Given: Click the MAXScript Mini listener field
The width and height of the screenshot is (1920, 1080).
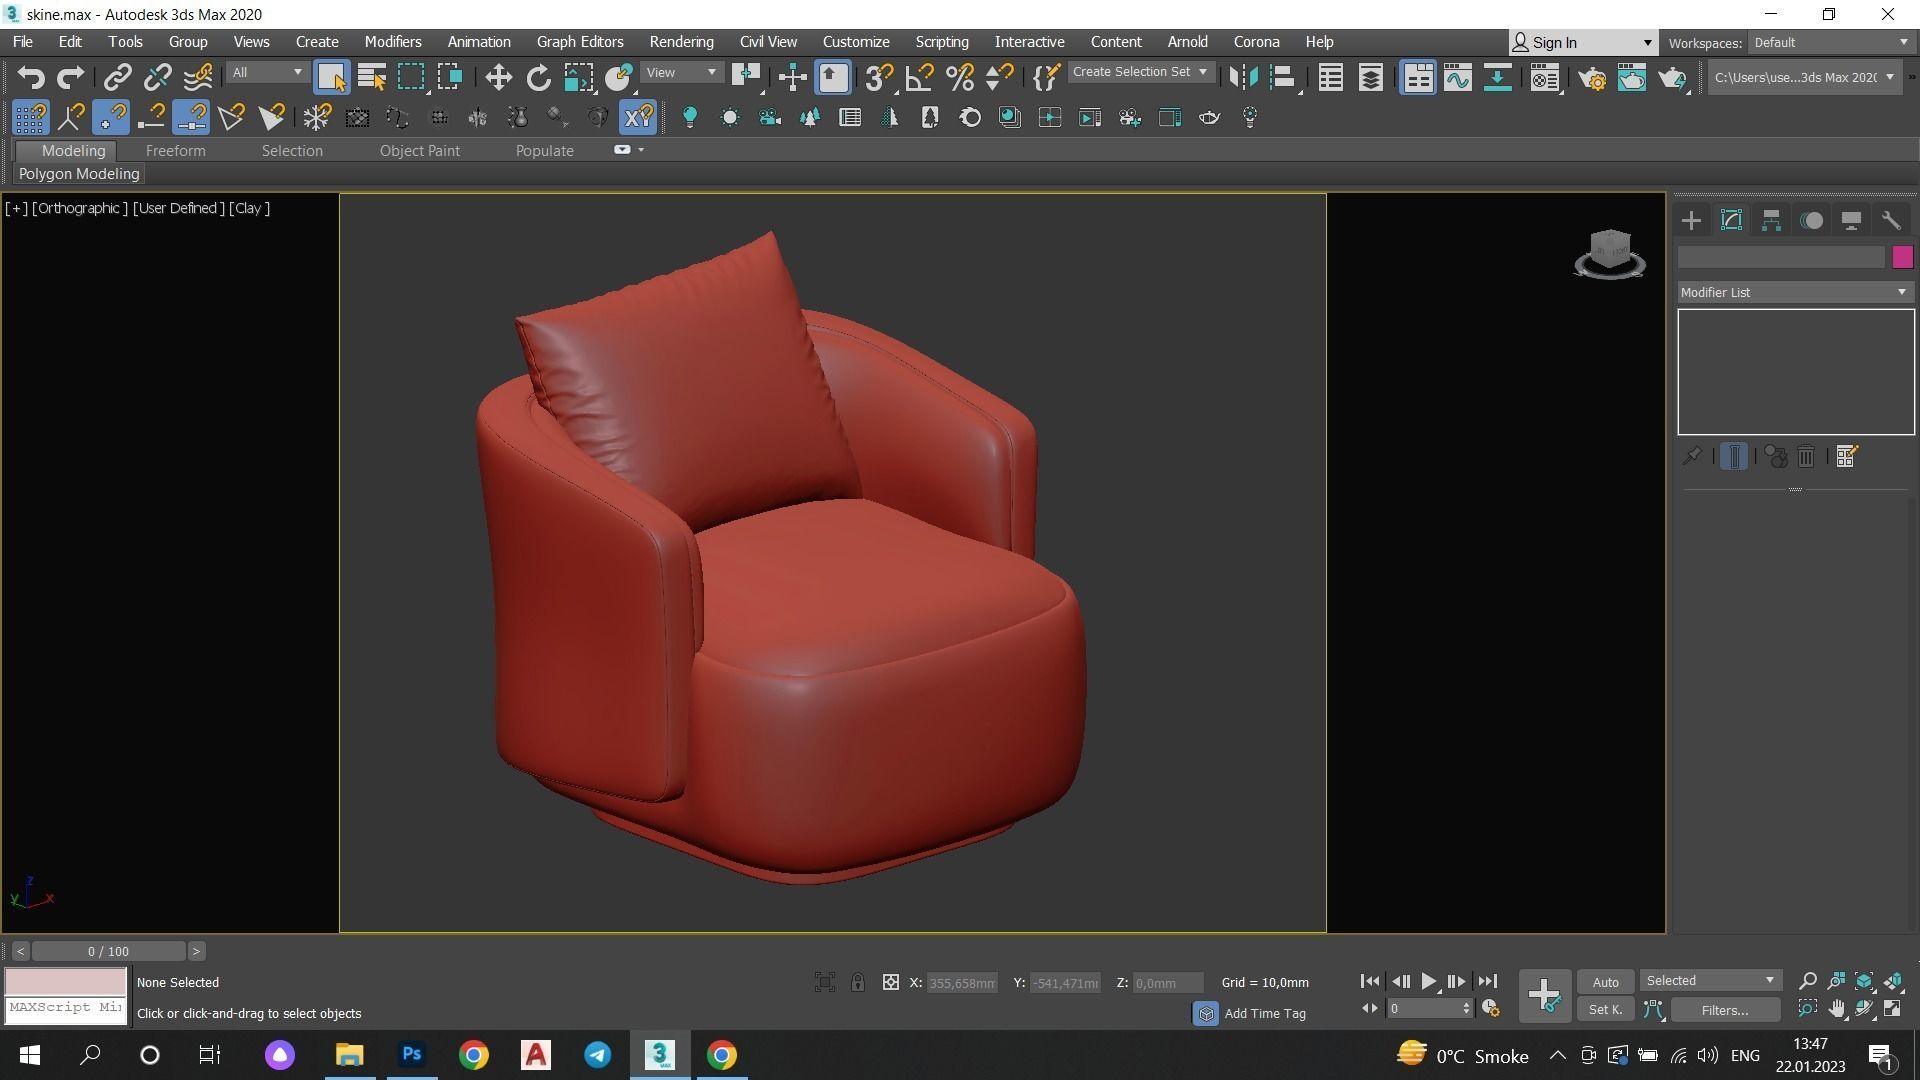Looking at the screenshot, I should [66, 1008].
